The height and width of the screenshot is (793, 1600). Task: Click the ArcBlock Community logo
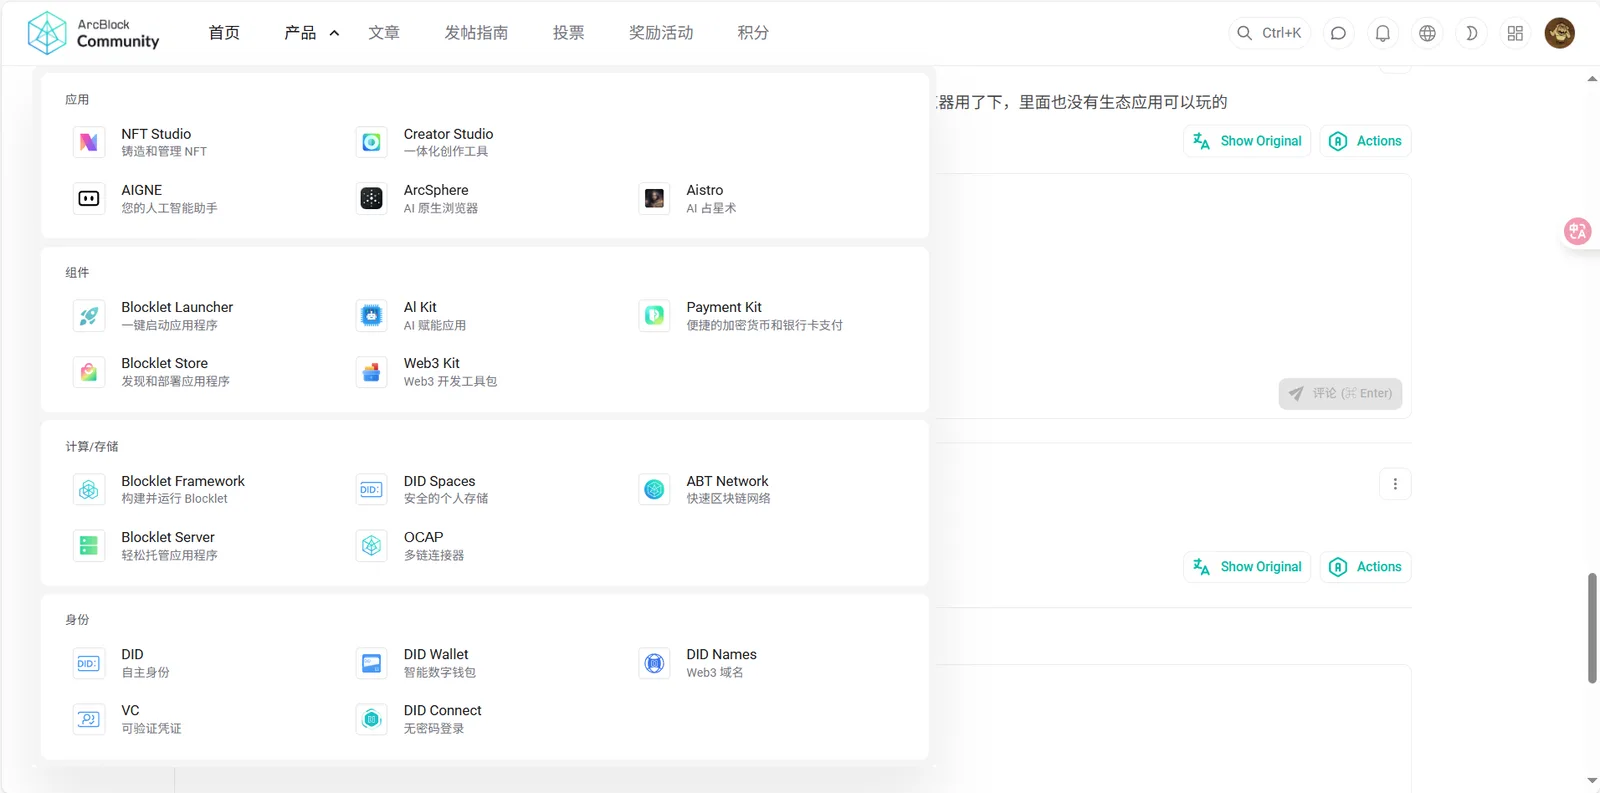tap(93, 33)
